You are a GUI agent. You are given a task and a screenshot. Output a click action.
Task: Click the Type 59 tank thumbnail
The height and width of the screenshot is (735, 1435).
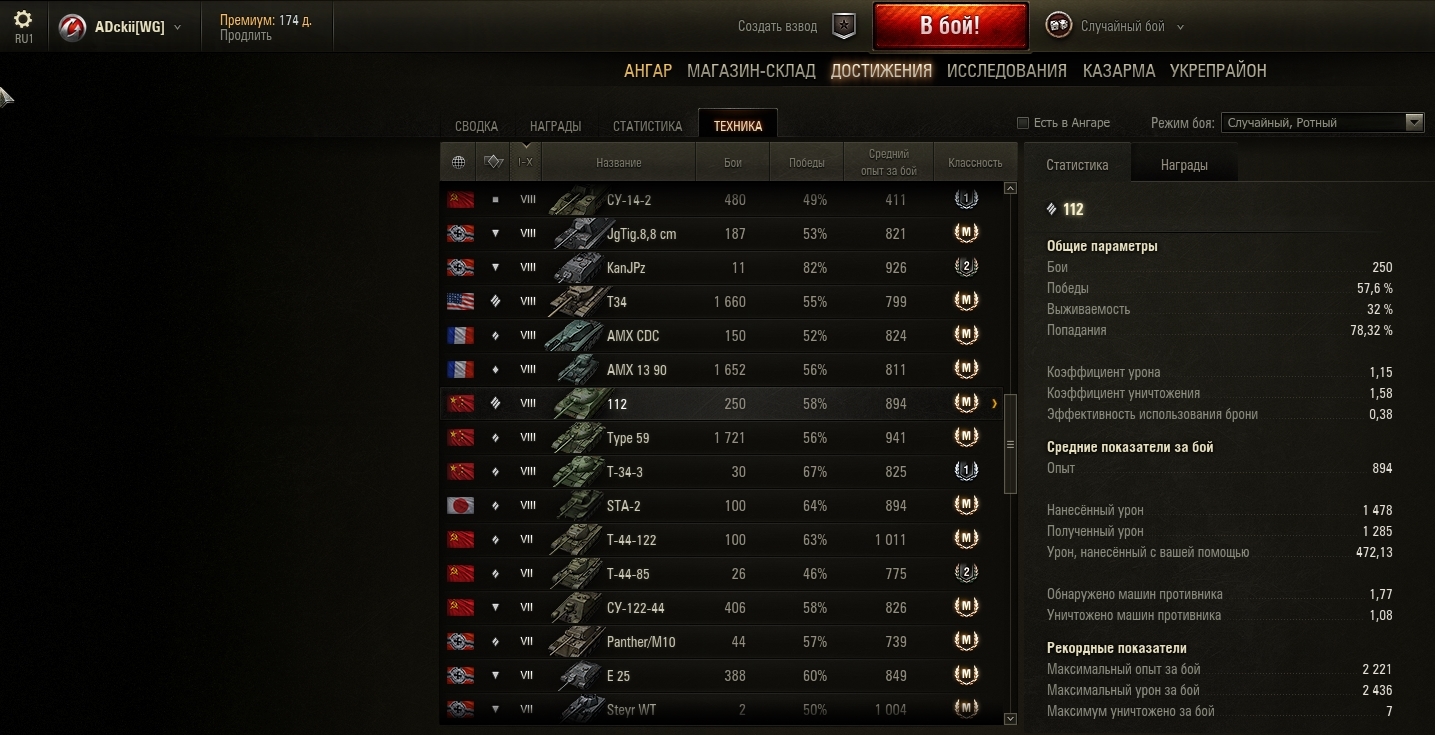coord(576,438)
